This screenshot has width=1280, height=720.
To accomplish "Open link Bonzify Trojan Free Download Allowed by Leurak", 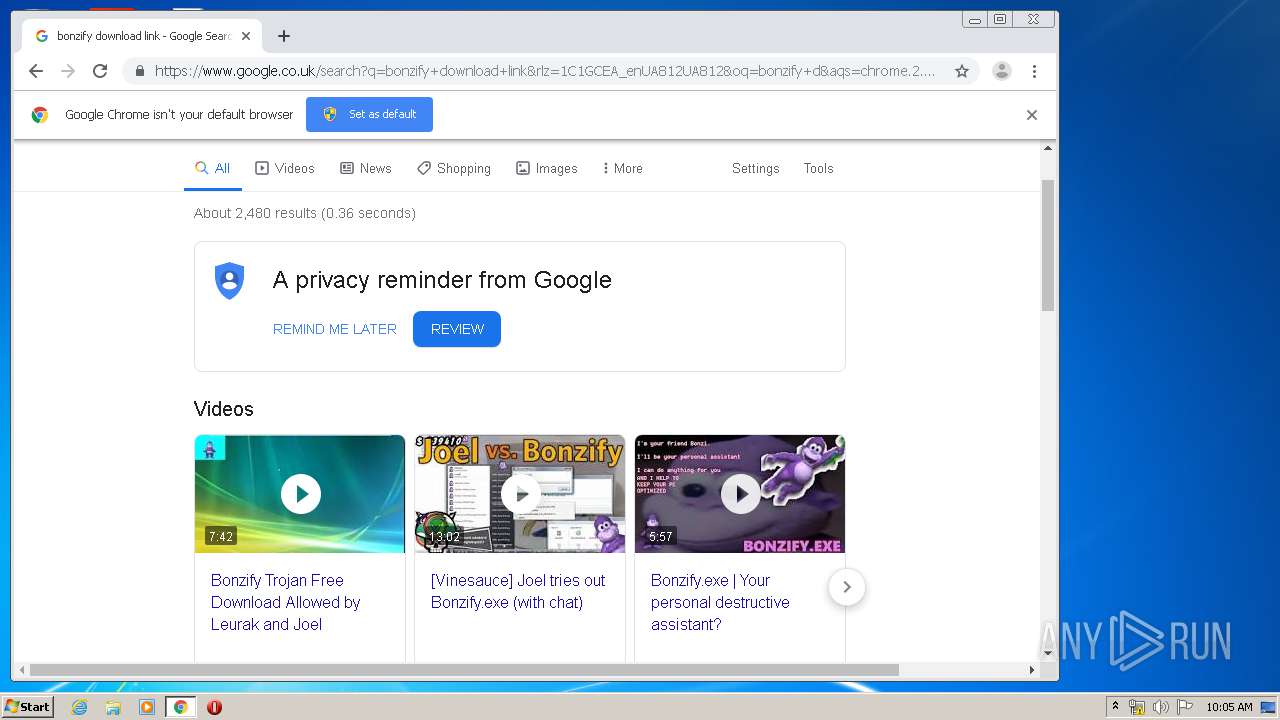I will [x=286, y=602].
